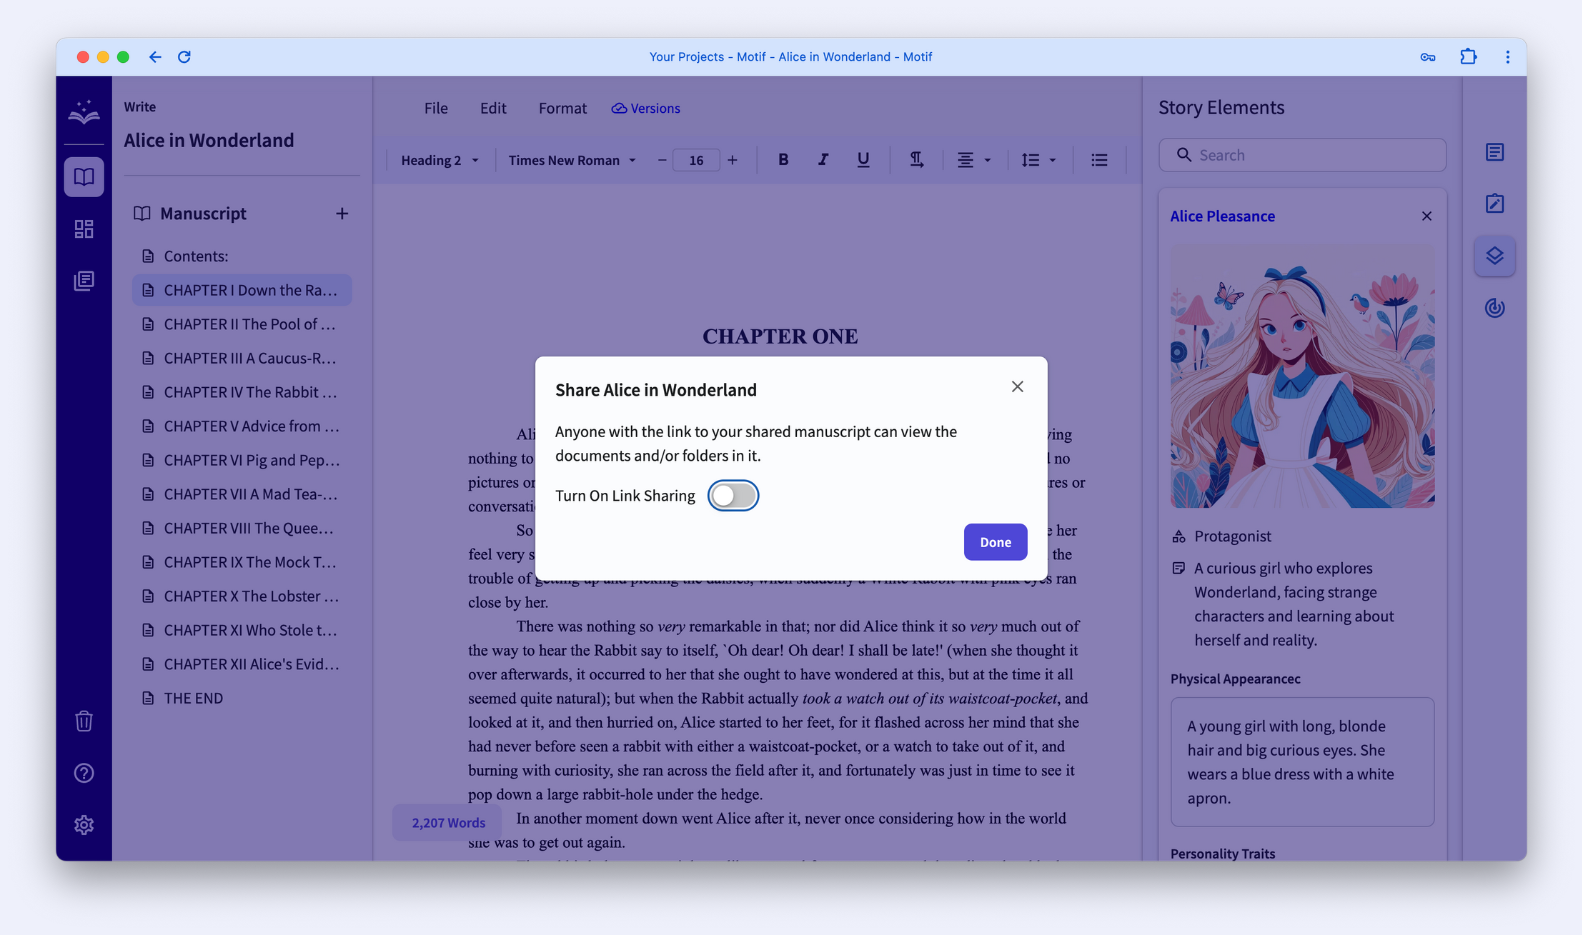This screenshot has width=1582, height=935.
Task: Apply Underline formatting
Action: click(x=863, y=160)
